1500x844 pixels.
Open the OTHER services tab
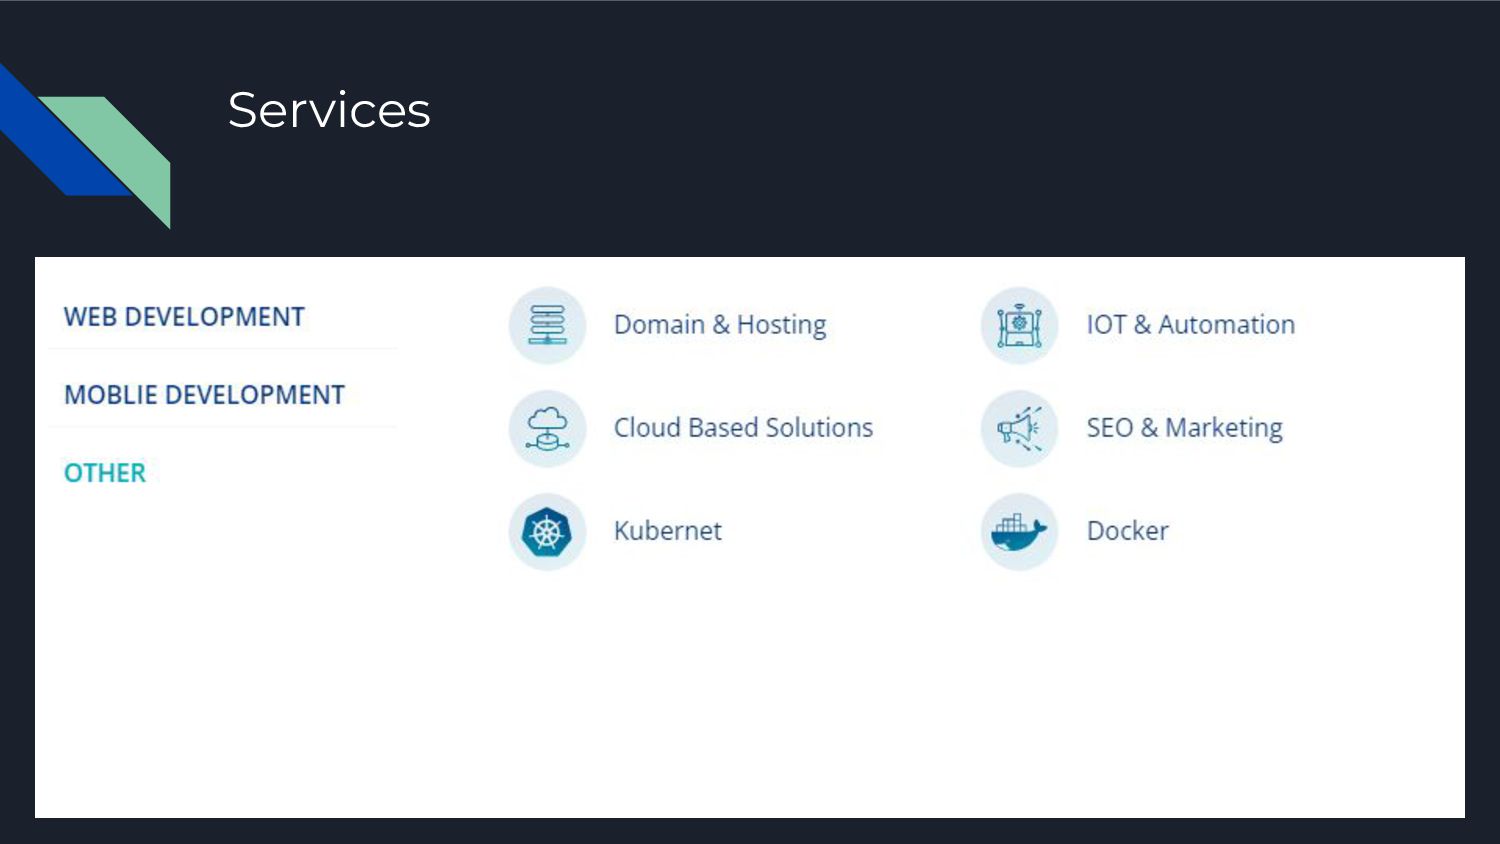(105, 473)
